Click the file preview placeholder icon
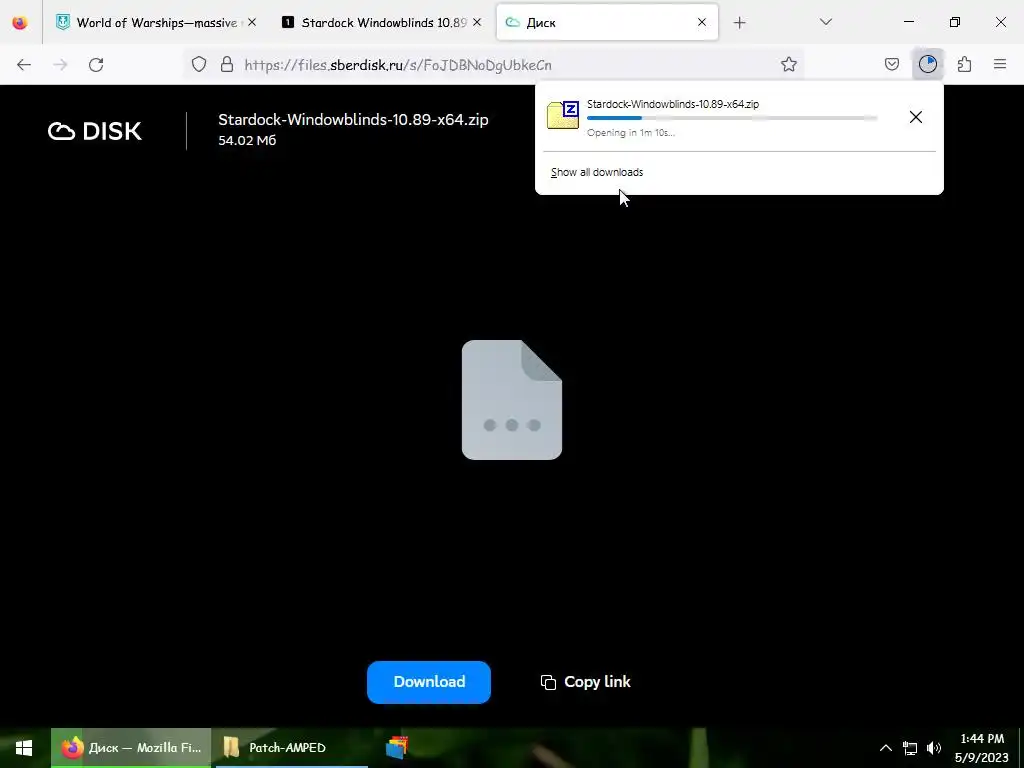This screenshot has width=1024, height=768. [512, 400]
